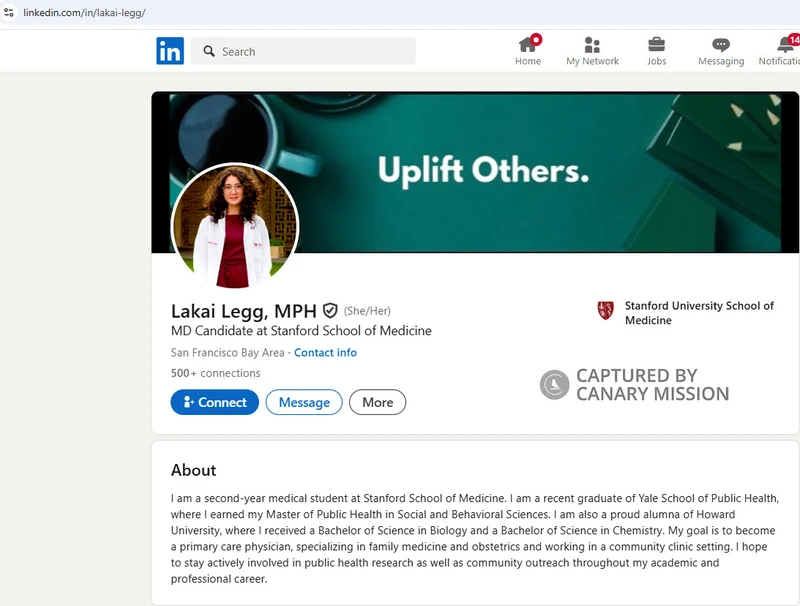Click the About section heading

(x=193, y=470)
